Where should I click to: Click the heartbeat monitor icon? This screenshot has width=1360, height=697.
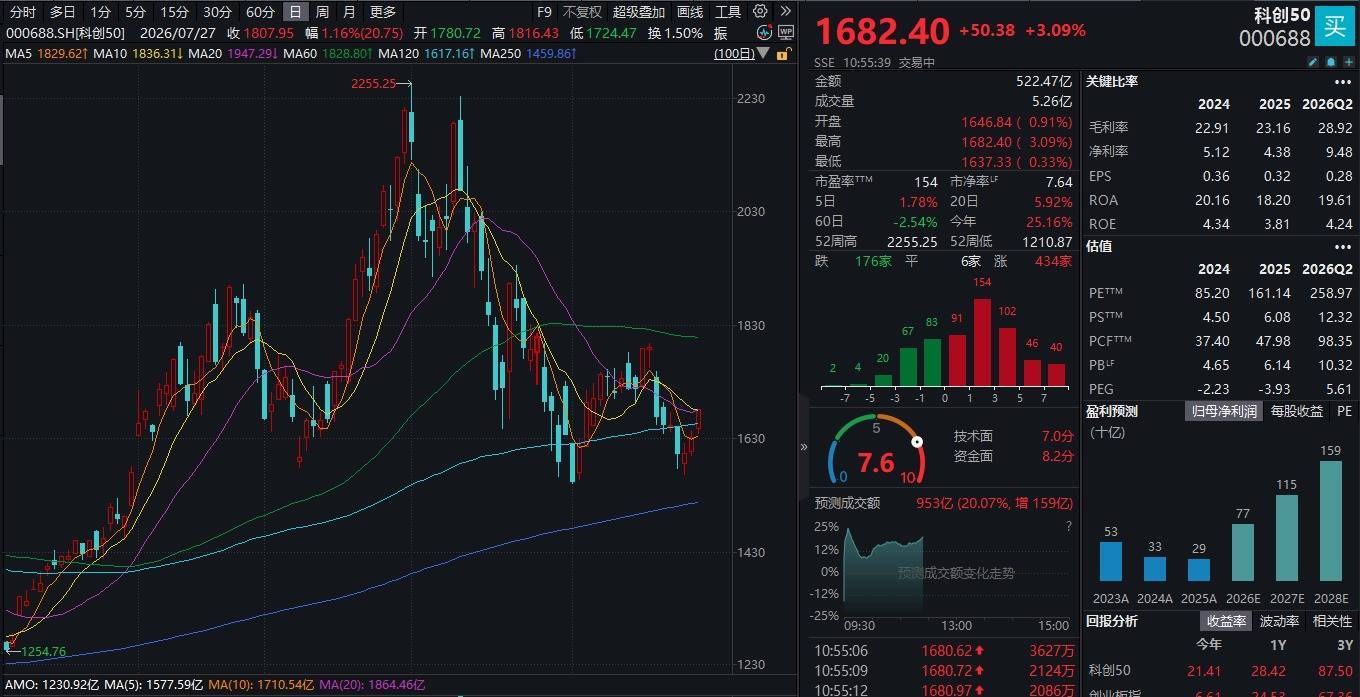pos(764,32)
